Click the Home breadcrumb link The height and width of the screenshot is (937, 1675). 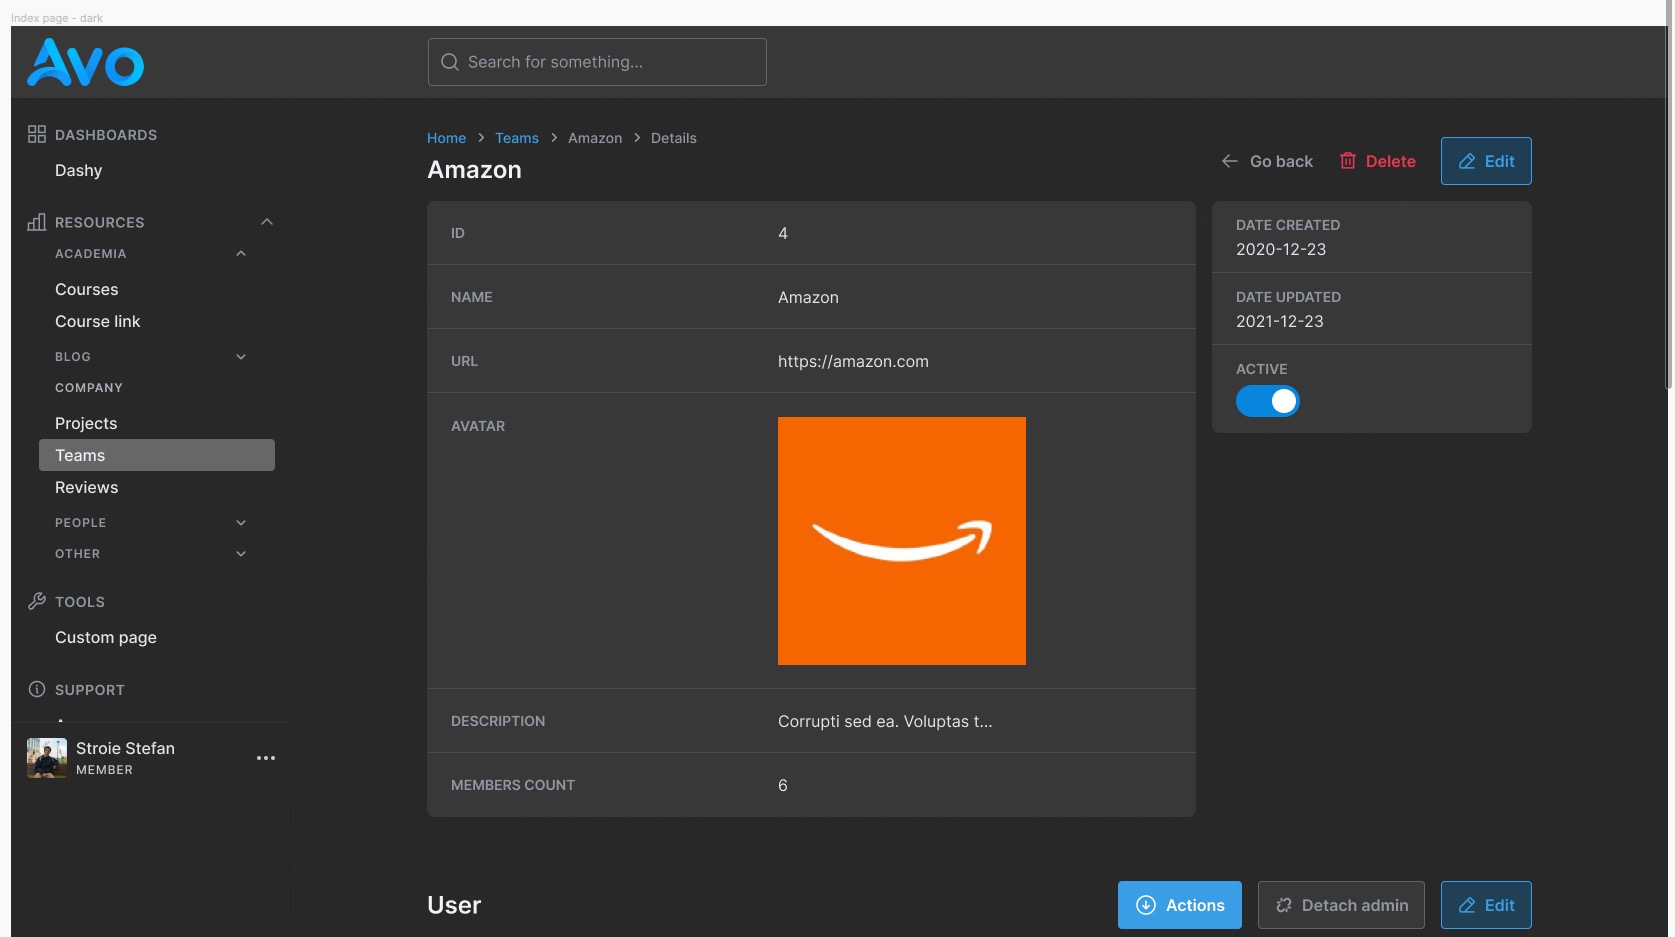click(446, 138)
